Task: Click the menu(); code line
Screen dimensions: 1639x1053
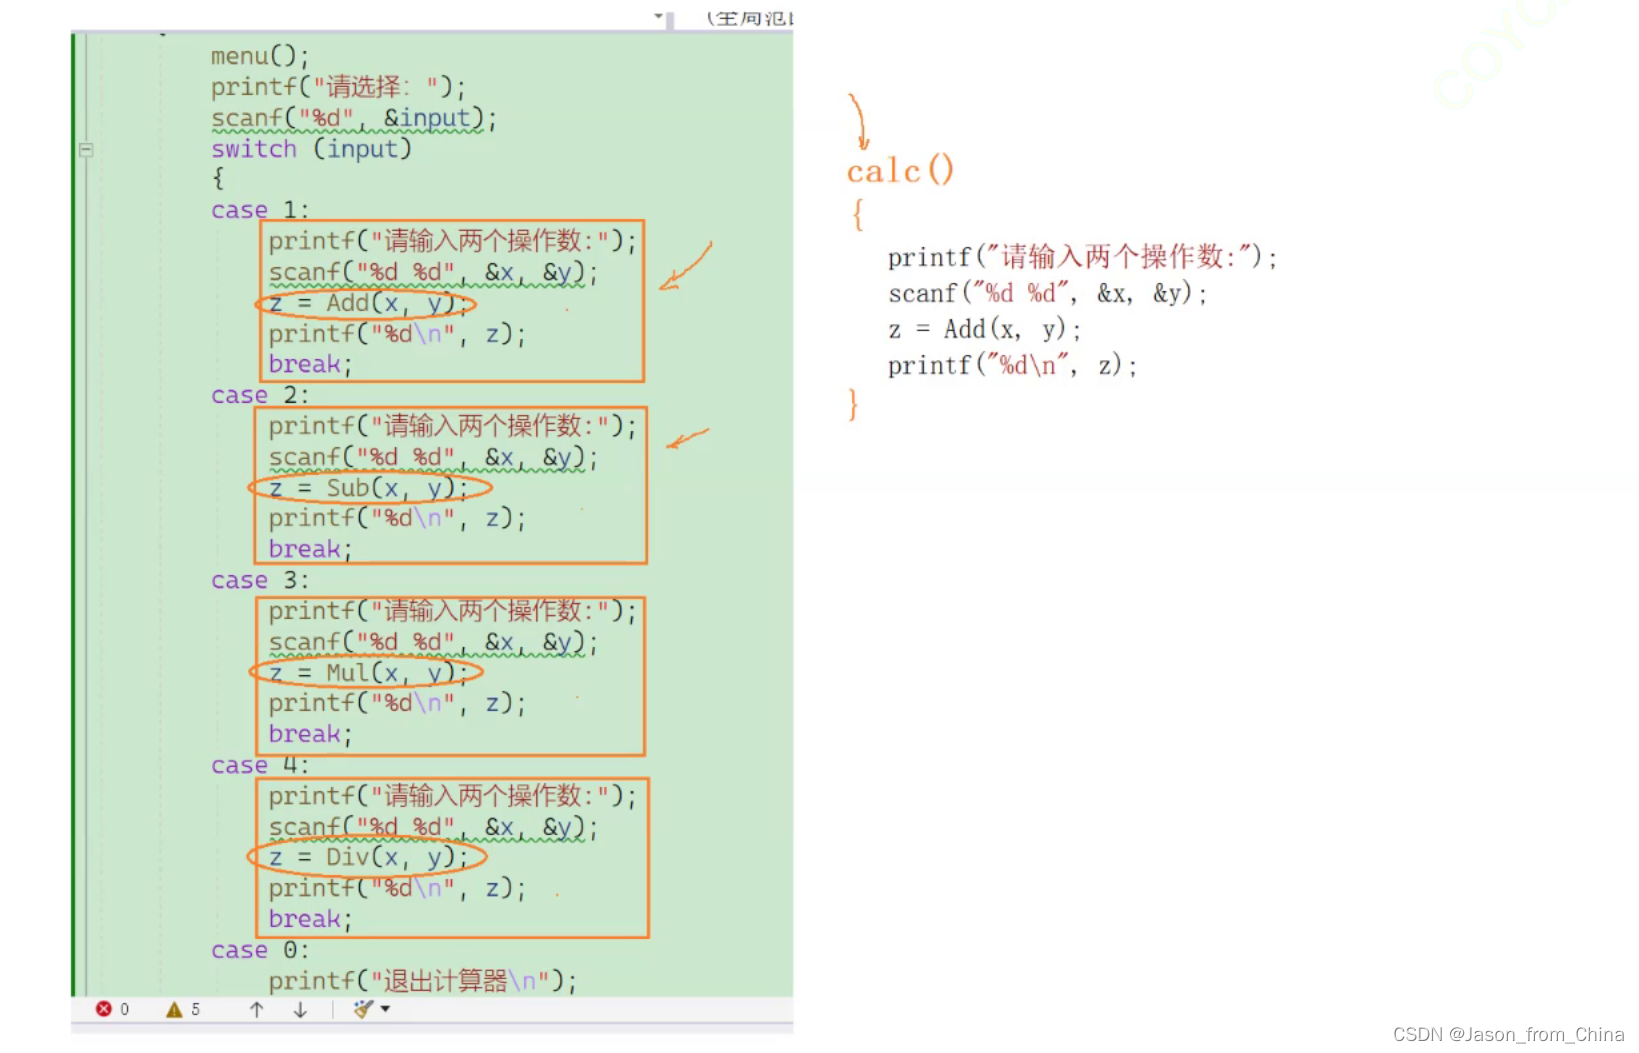Action: pos(260,56)
